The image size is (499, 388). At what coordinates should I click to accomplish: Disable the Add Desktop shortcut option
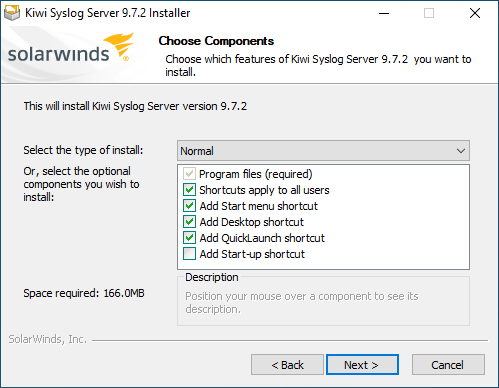189,222
